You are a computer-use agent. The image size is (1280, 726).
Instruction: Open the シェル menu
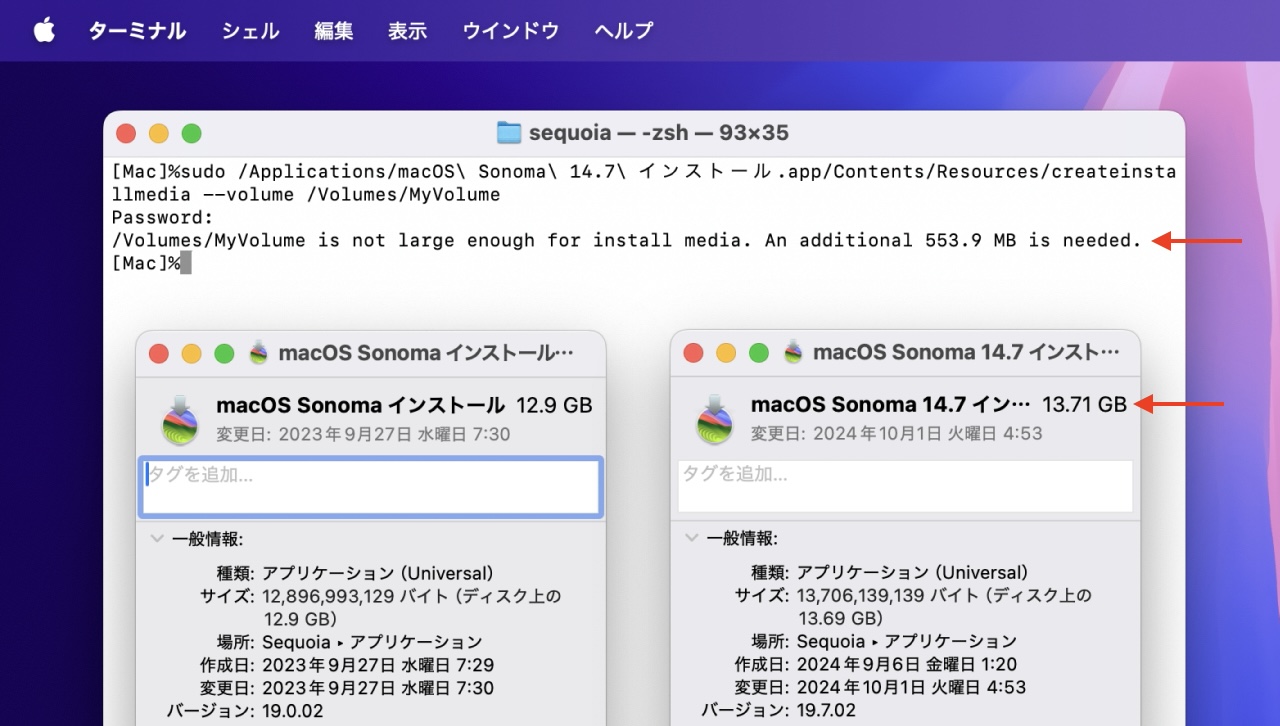coord(250,31)
